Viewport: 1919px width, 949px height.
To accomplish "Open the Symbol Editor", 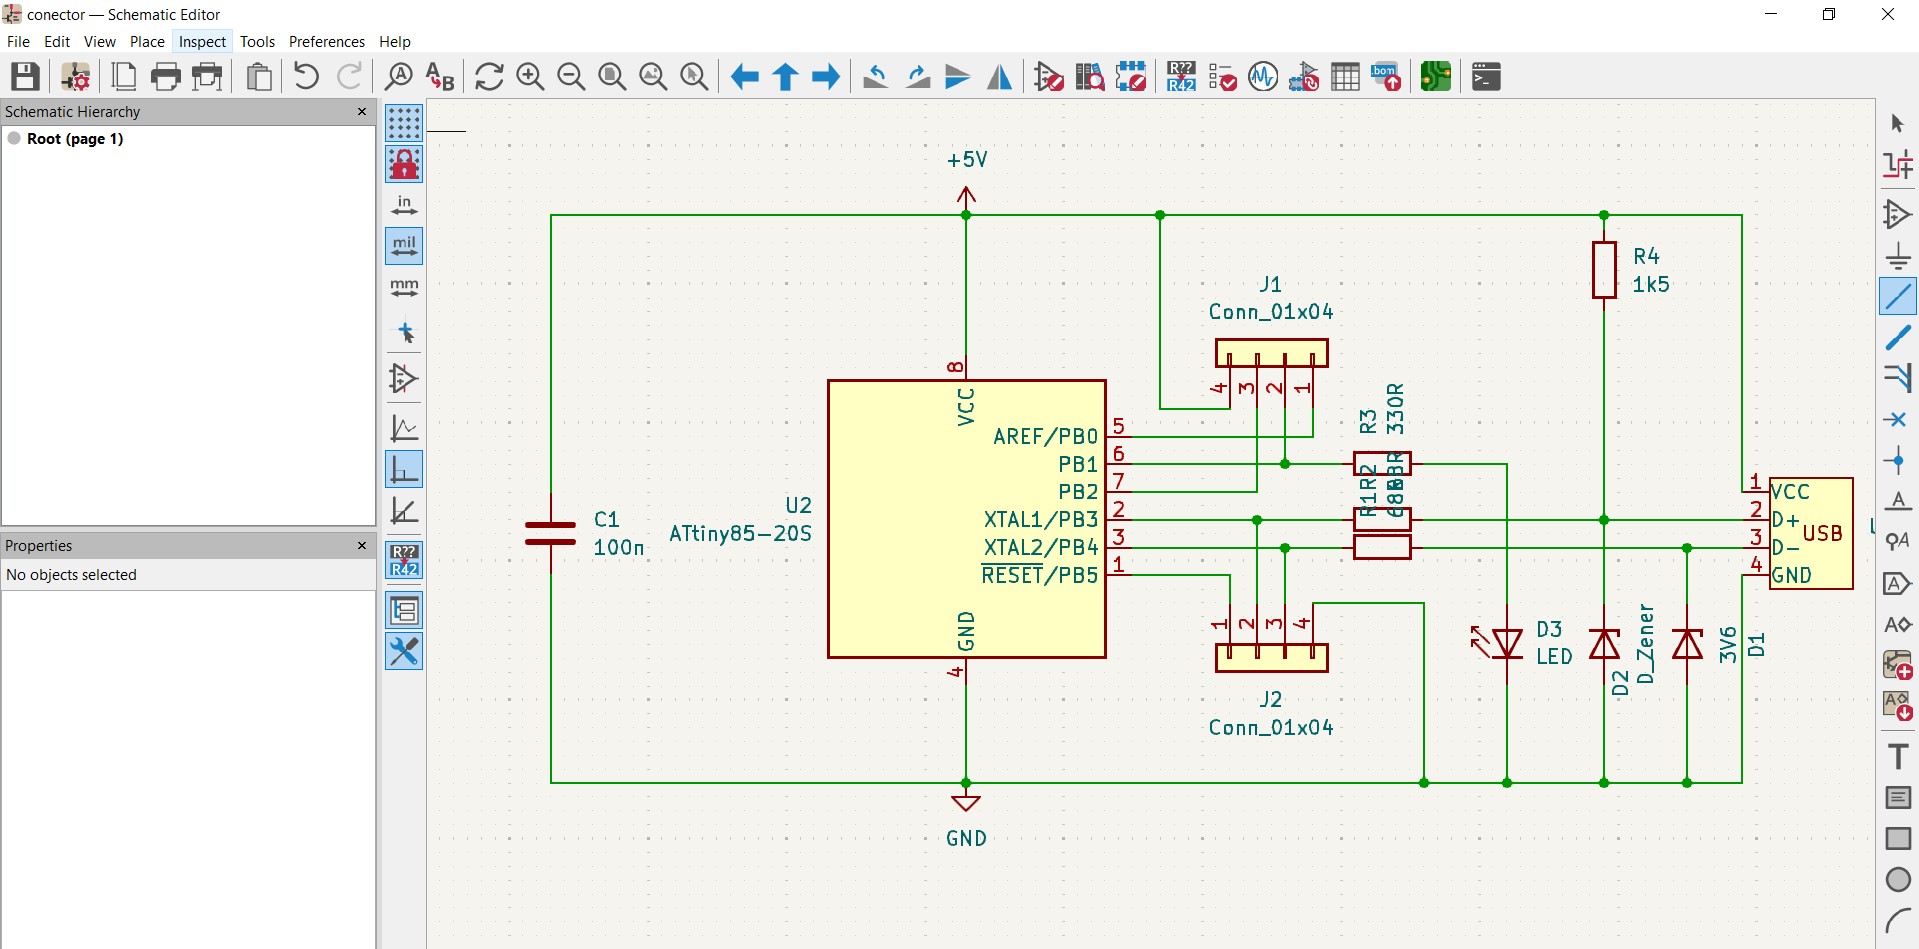I will point(1049,76).
